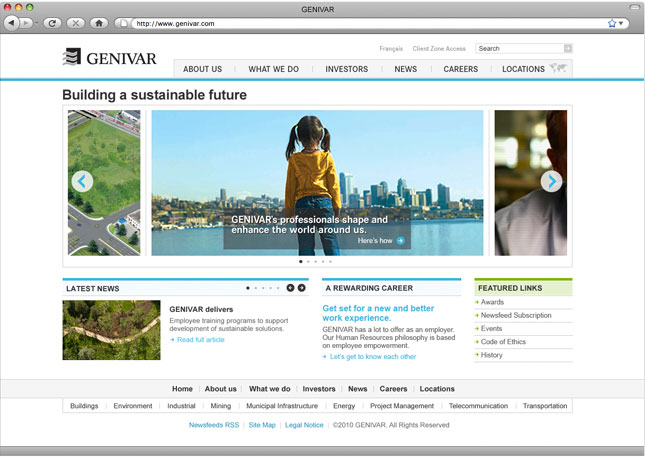The height and width of the screenshot is (457, 645).
Task: Go to next news item arrow
Action: click(301, 288)
